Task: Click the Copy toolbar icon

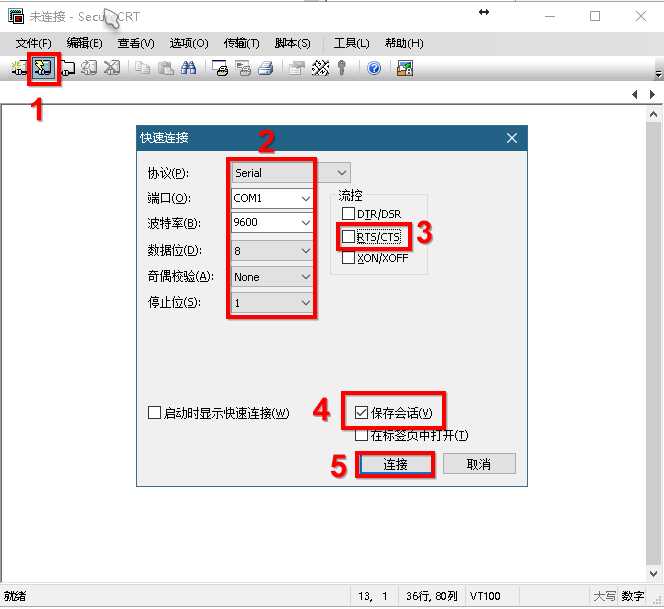Action: (143, 68)
